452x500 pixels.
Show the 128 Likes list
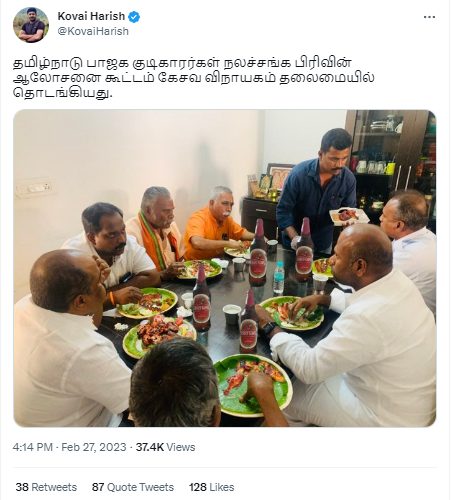(212, 487)
